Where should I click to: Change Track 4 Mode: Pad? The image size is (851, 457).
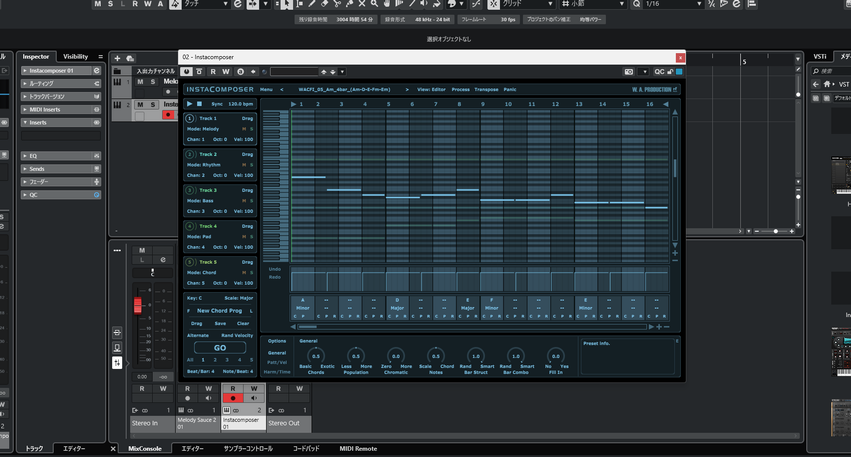click(x=199, y=237)
